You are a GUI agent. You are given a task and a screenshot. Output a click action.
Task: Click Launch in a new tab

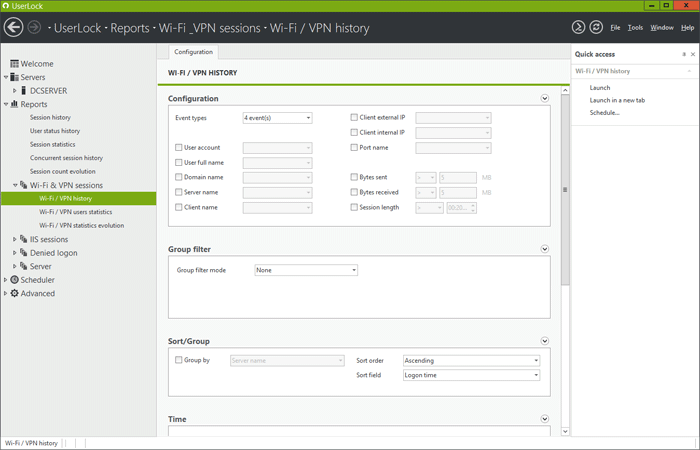click(617, 100)
